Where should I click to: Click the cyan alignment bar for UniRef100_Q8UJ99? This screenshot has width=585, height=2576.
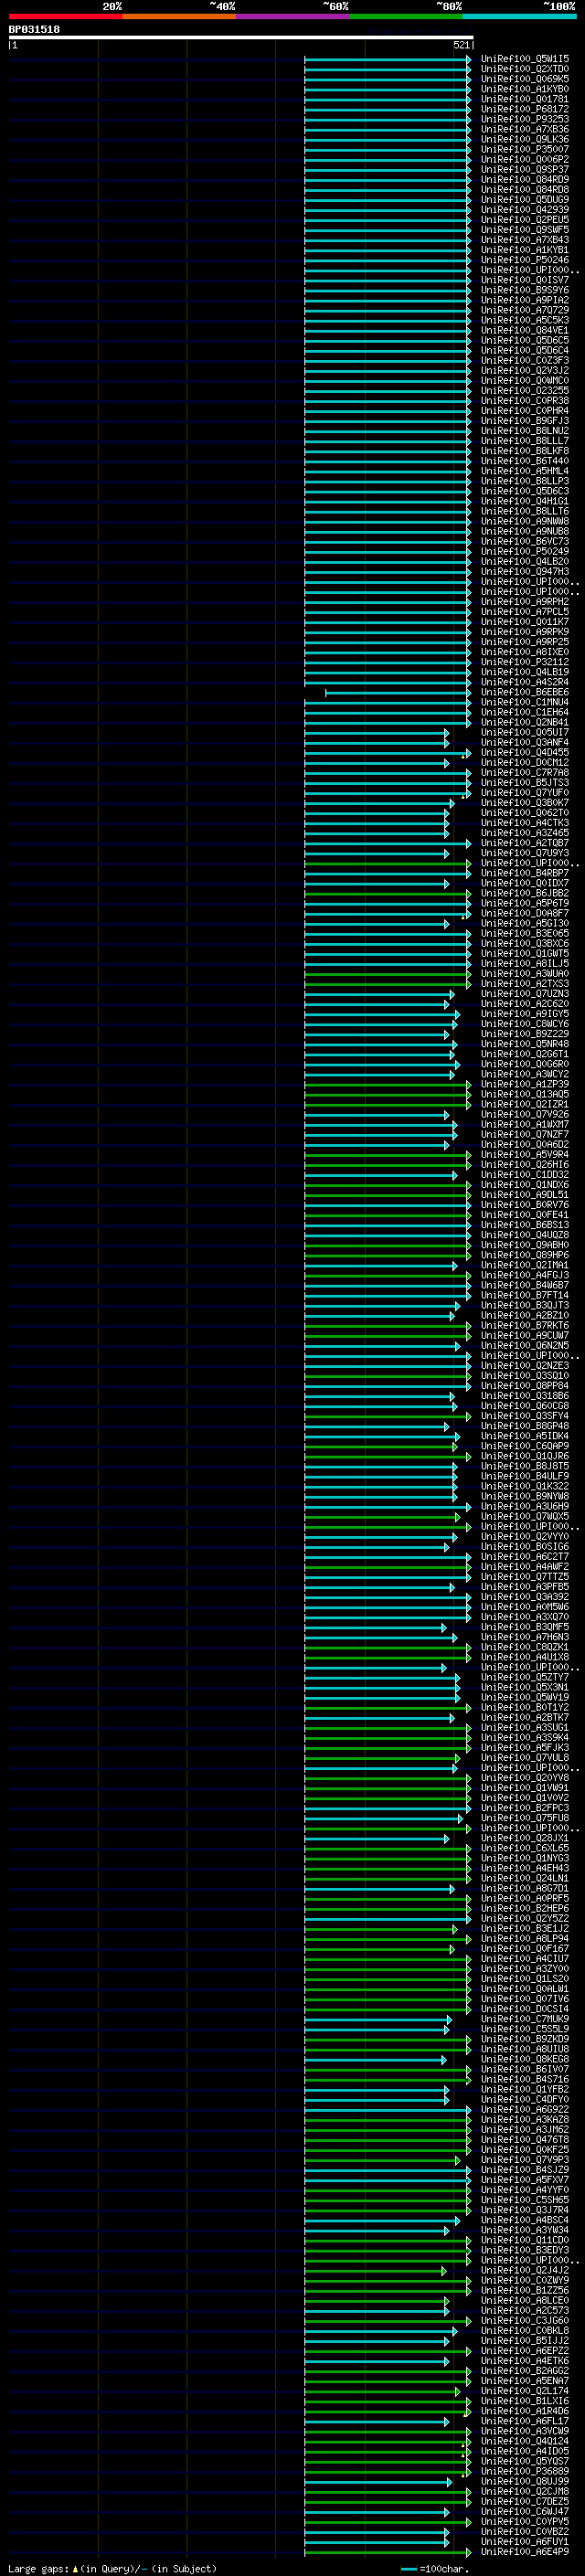tap(378, 2482)
